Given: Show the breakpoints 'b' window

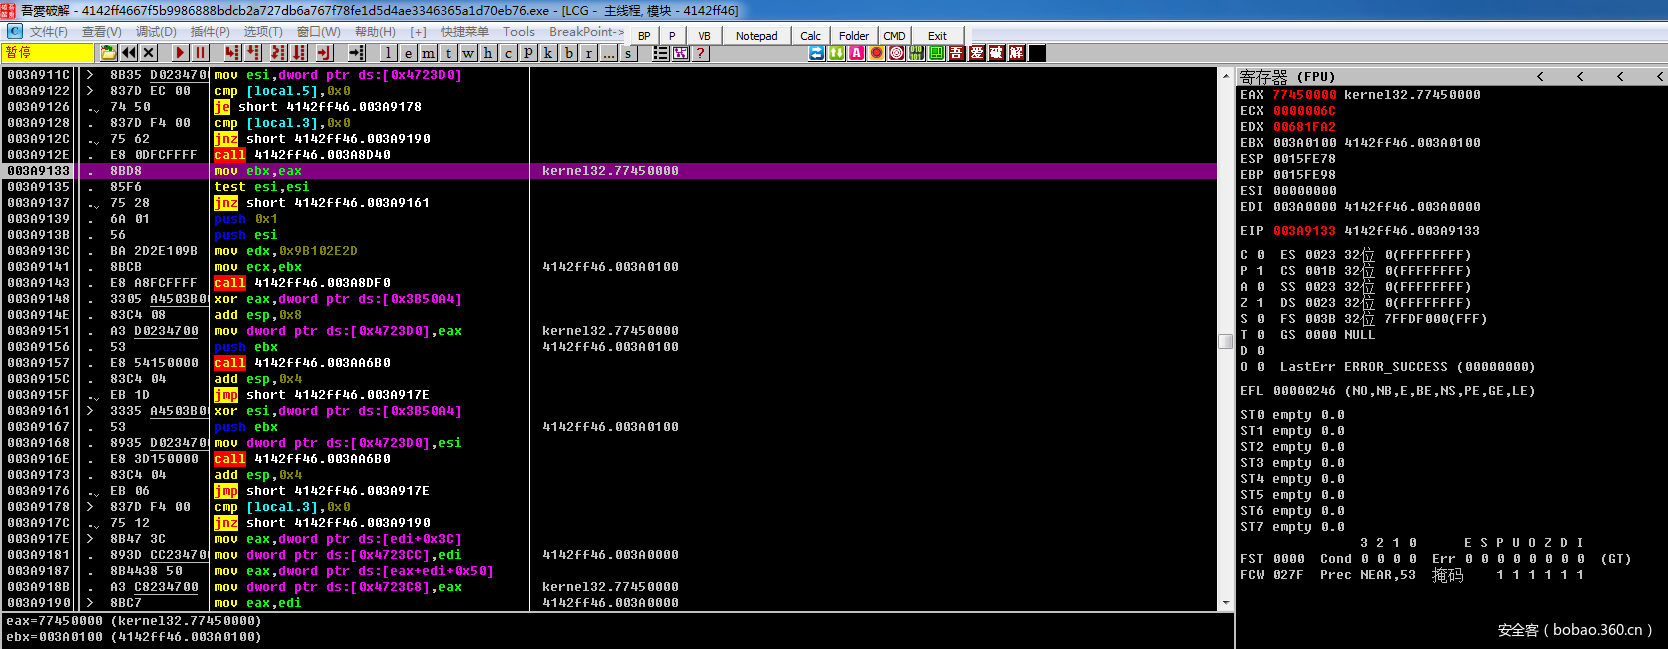Looking at the screenshot, I should point(568,53).
